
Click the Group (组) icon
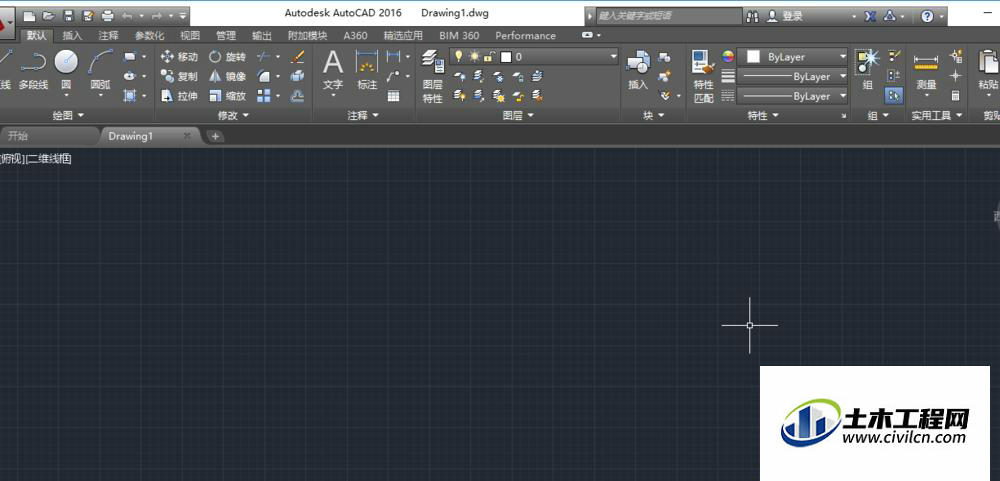(x=867, y=70)
